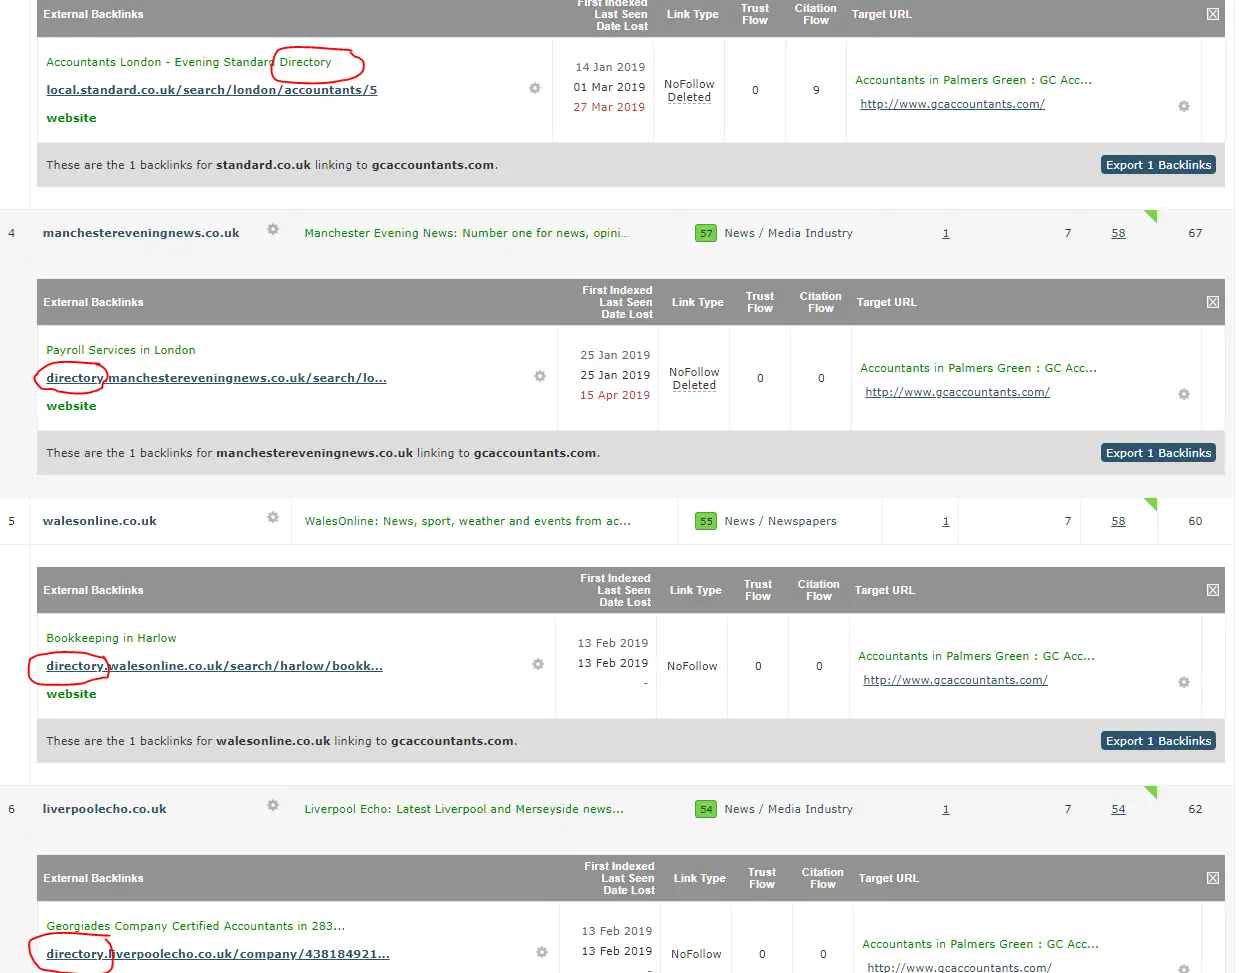The height and width of the screenshot is (973, 1239).
Task: Open gear menu for Manchester panel target URL
Action: [1184, 394]
